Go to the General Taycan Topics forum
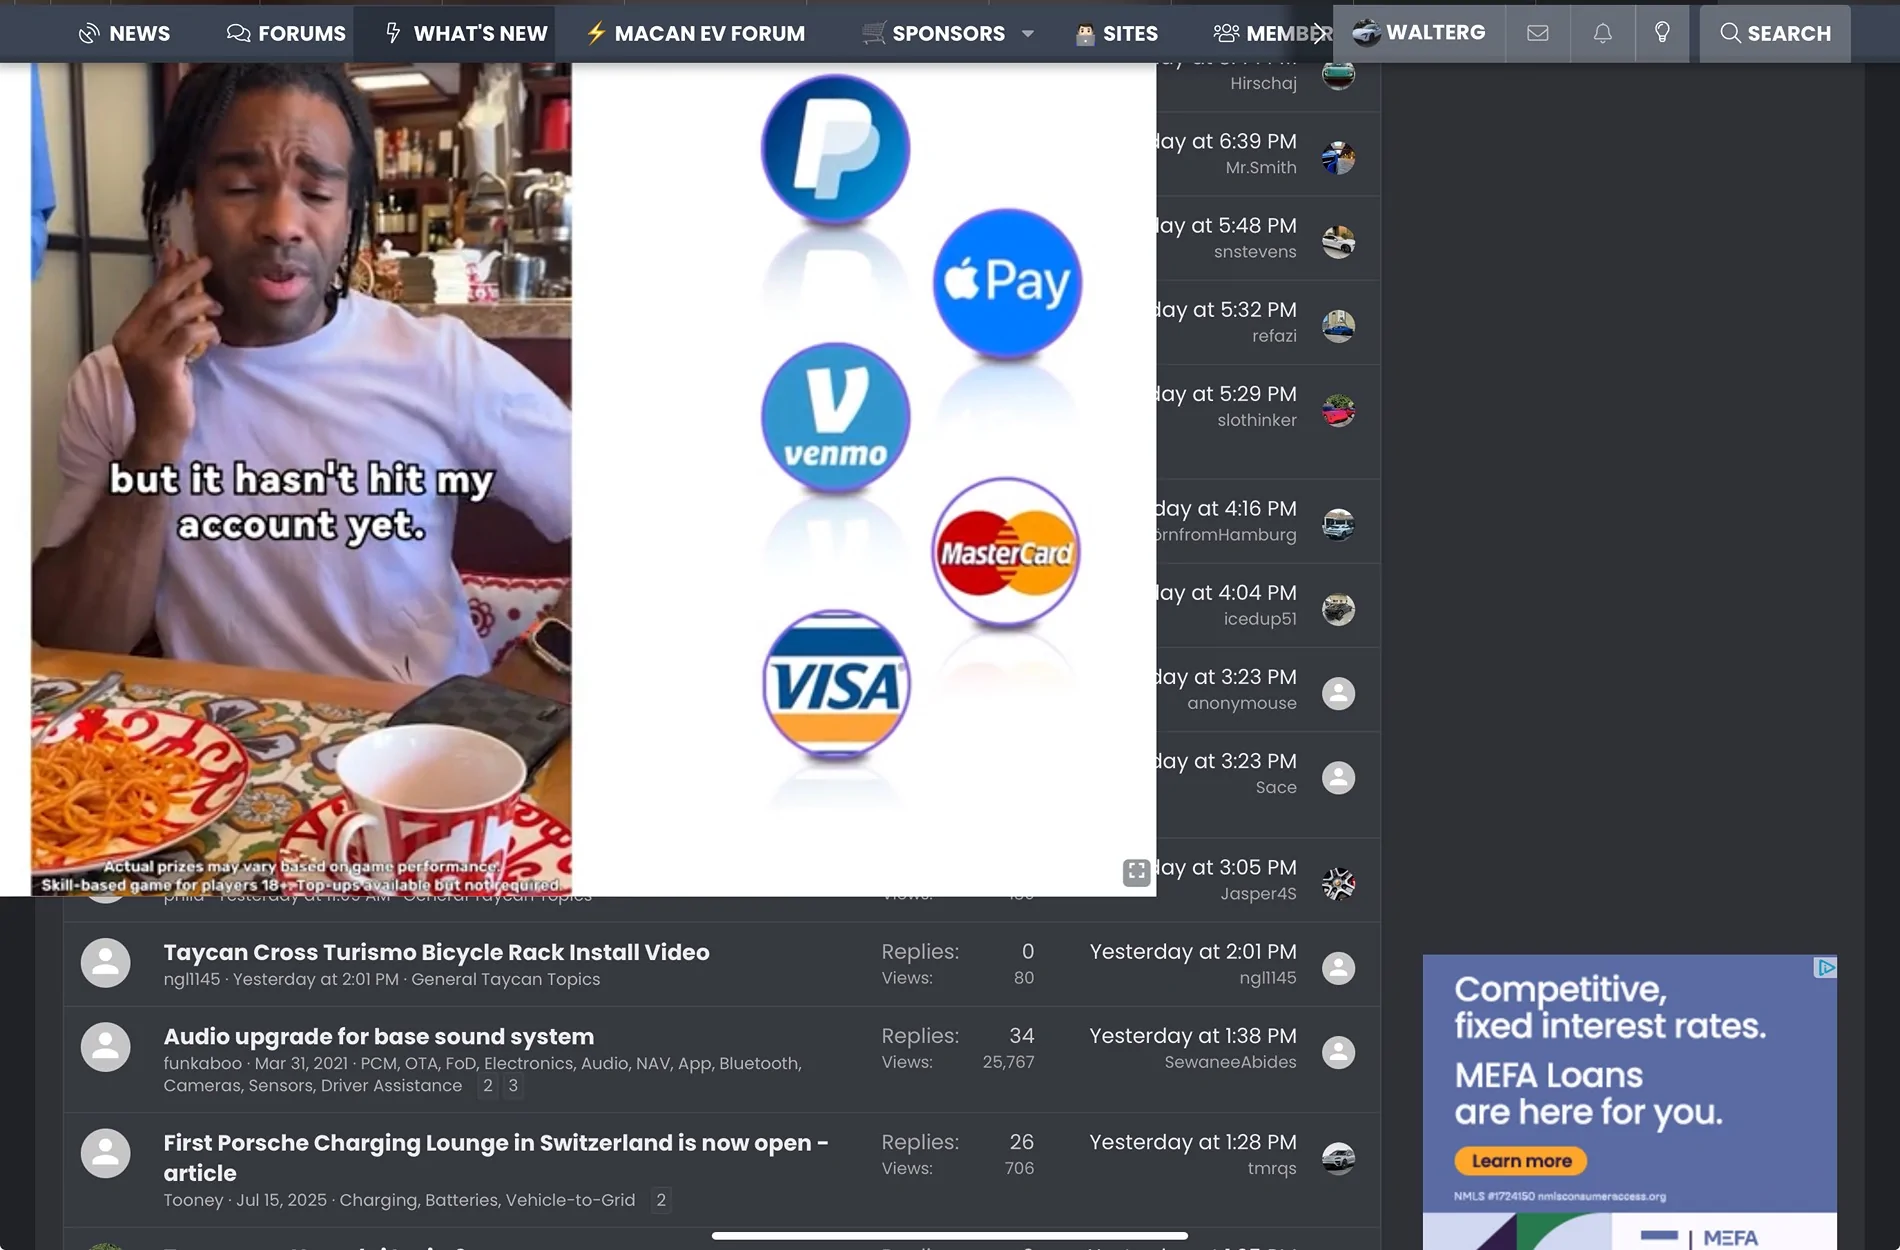Viewport: 1900px width, 1250px height. (x=505, y=979)
